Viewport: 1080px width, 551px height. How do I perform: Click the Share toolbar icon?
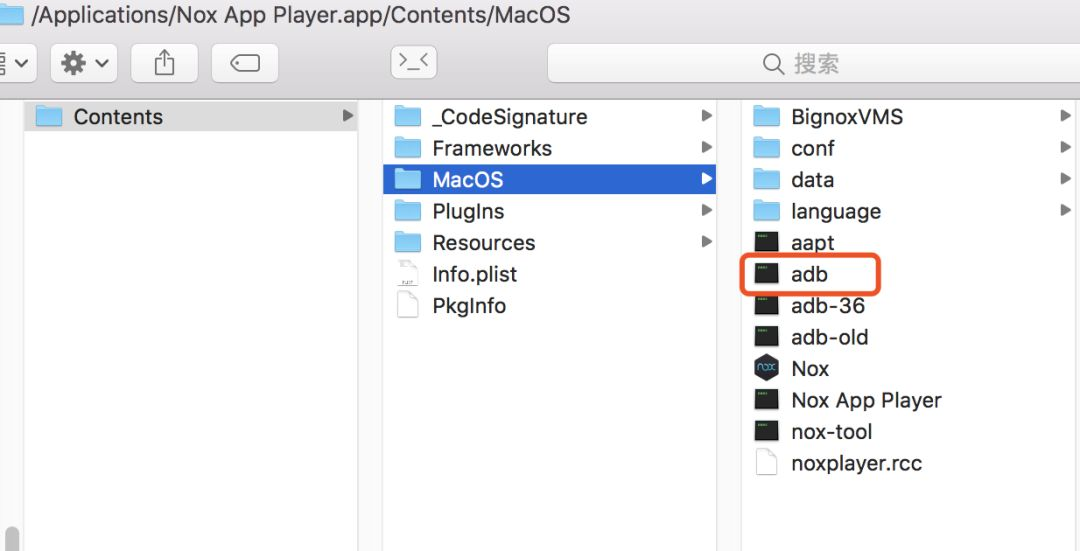coord(165,63)
